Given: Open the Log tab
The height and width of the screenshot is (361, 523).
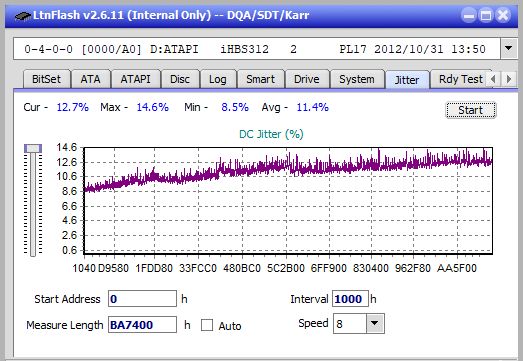Looking at the screenshot, I should [x=218, y=79].
